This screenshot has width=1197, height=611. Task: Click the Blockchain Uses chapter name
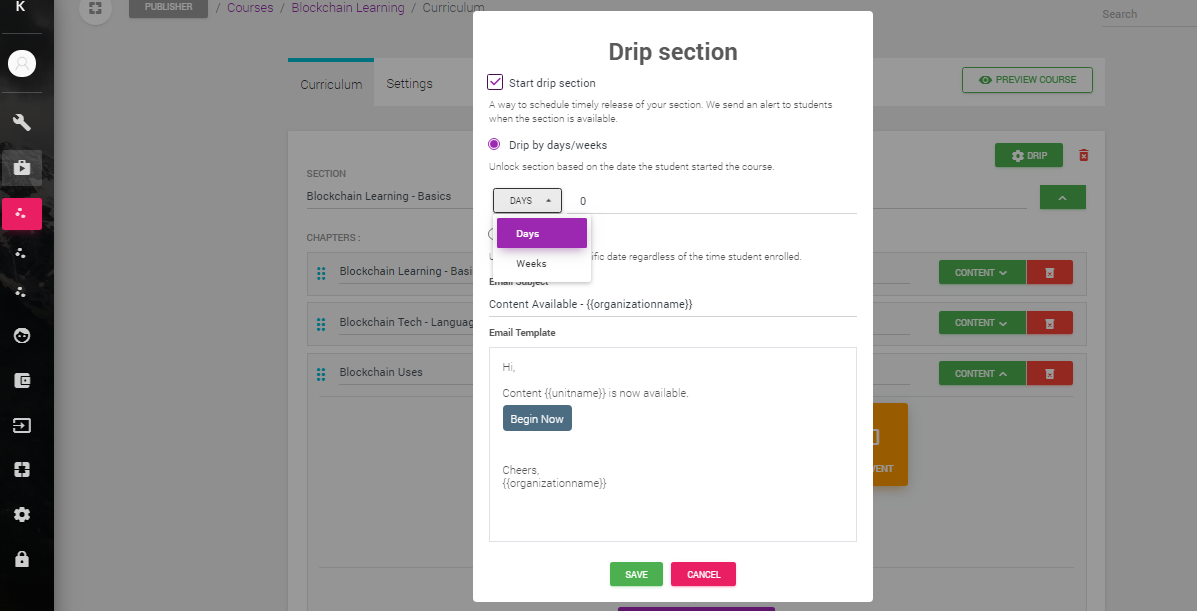pos(381,372)
